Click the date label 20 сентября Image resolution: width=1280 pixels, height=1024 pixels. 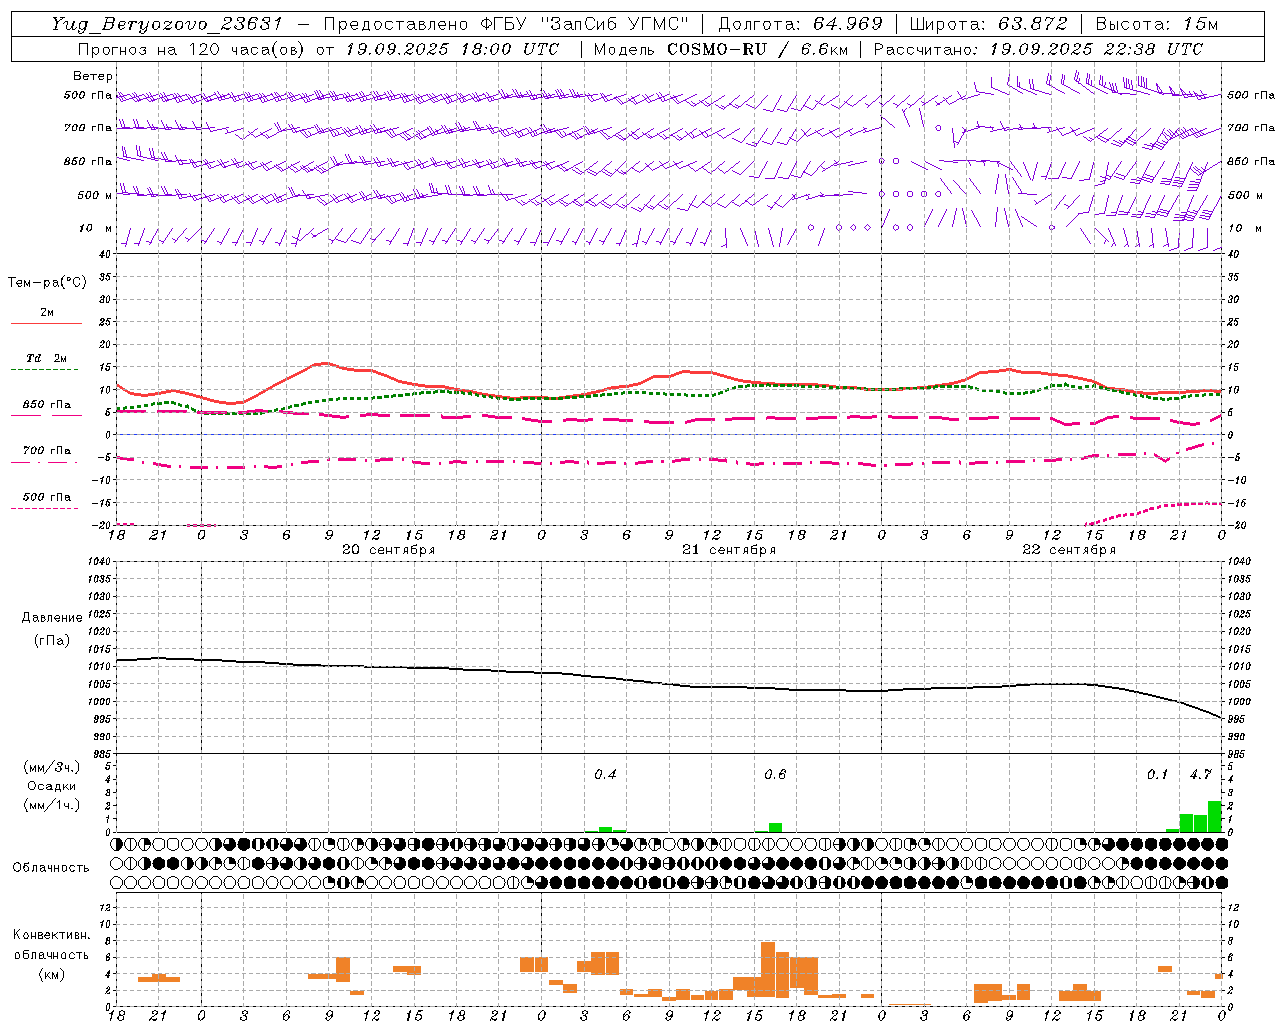click(389, 550)
